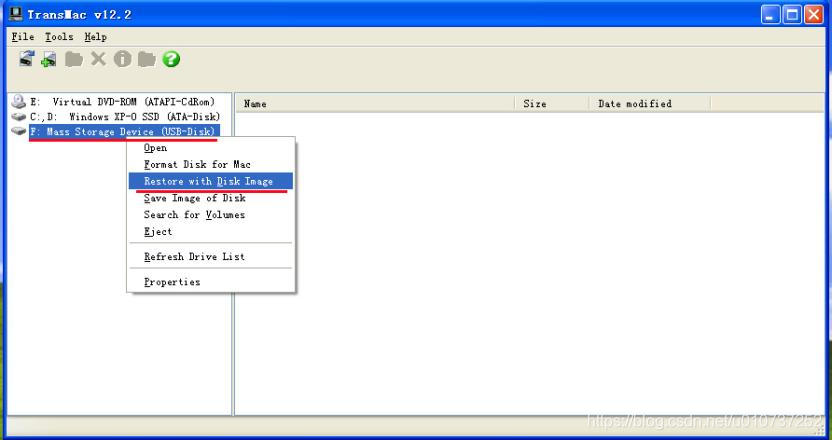Select E: Virtual DVD-ROM drive entry
The height and width of the screenshot is (440, 832).
pyautogui.click(x=123, y=101)
